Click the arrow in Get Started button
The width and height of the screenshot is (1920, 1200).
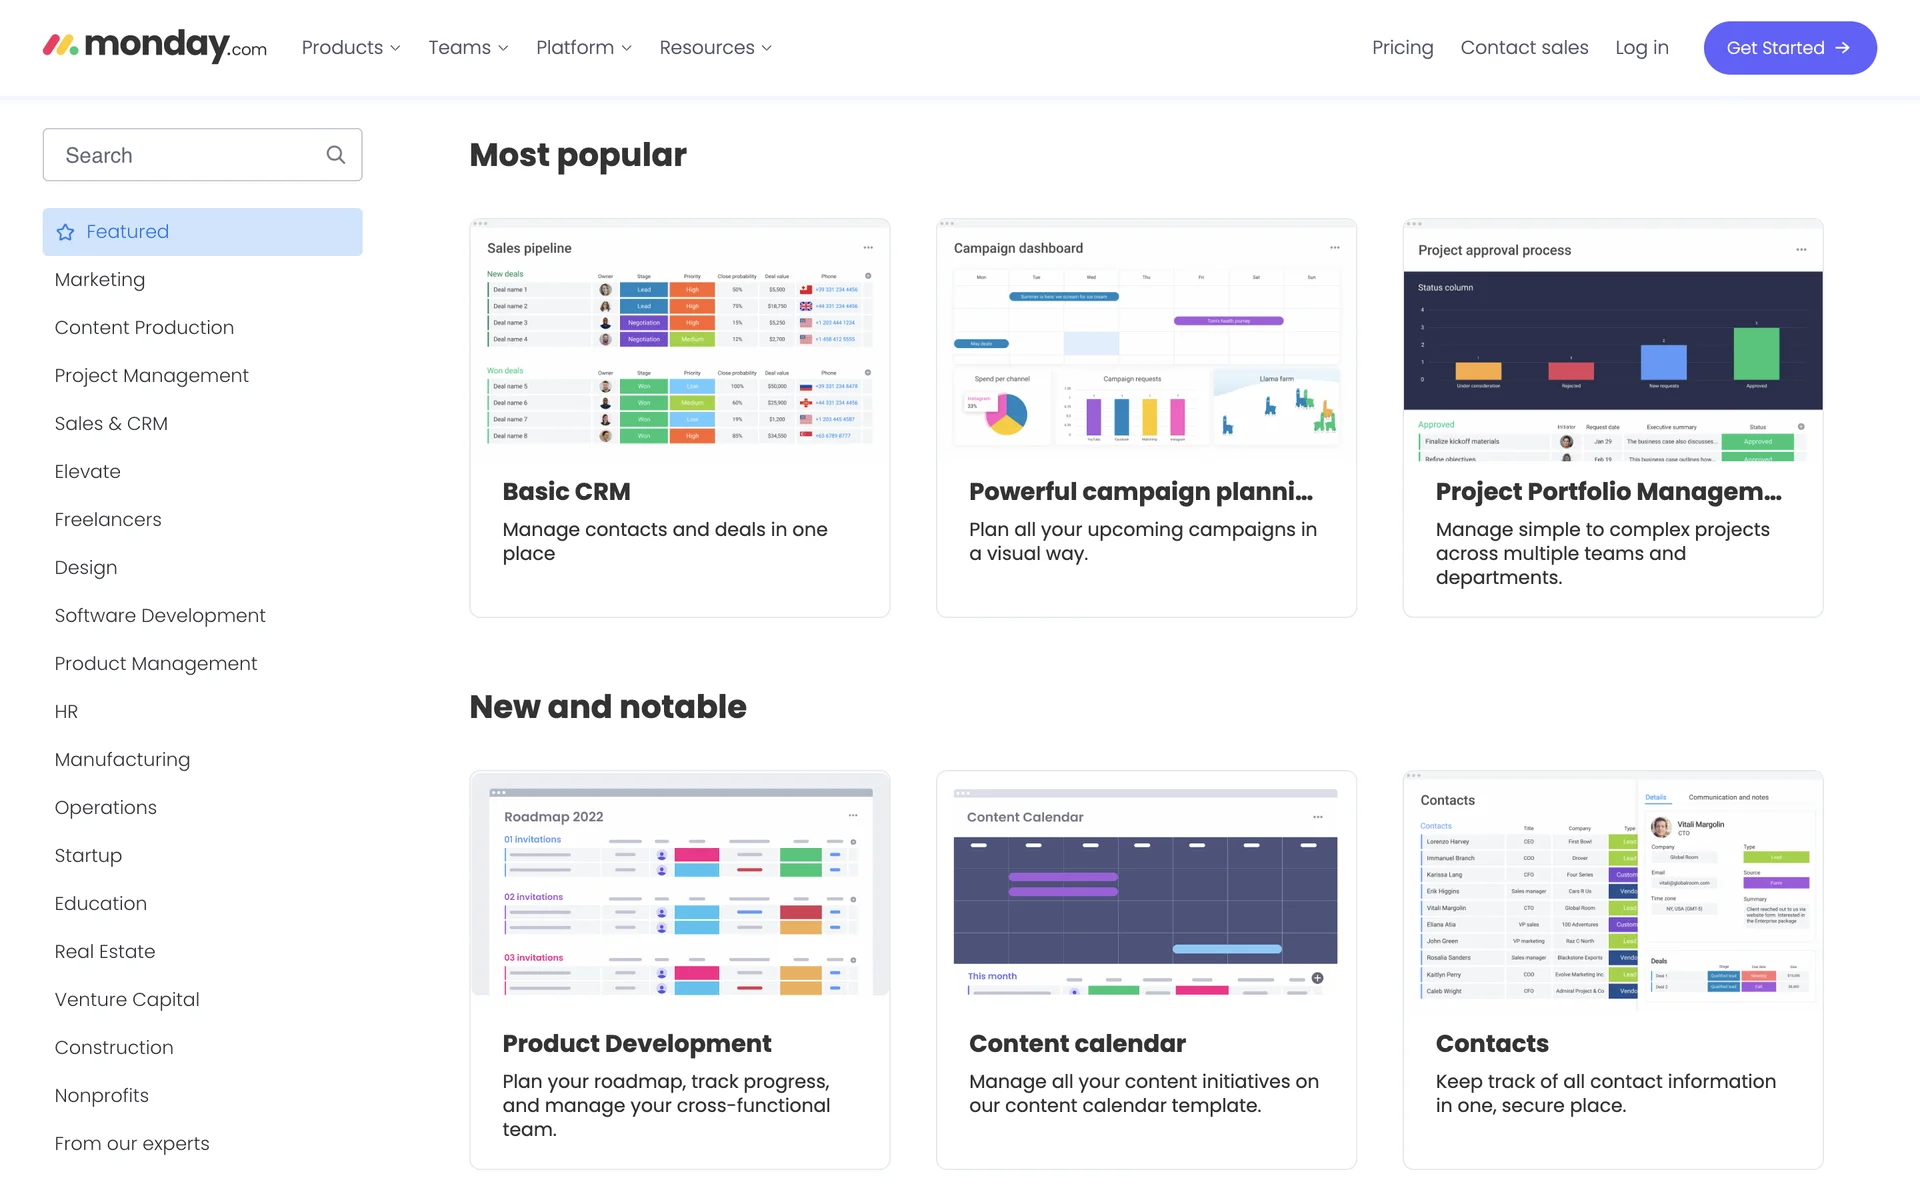(1843, 48)
